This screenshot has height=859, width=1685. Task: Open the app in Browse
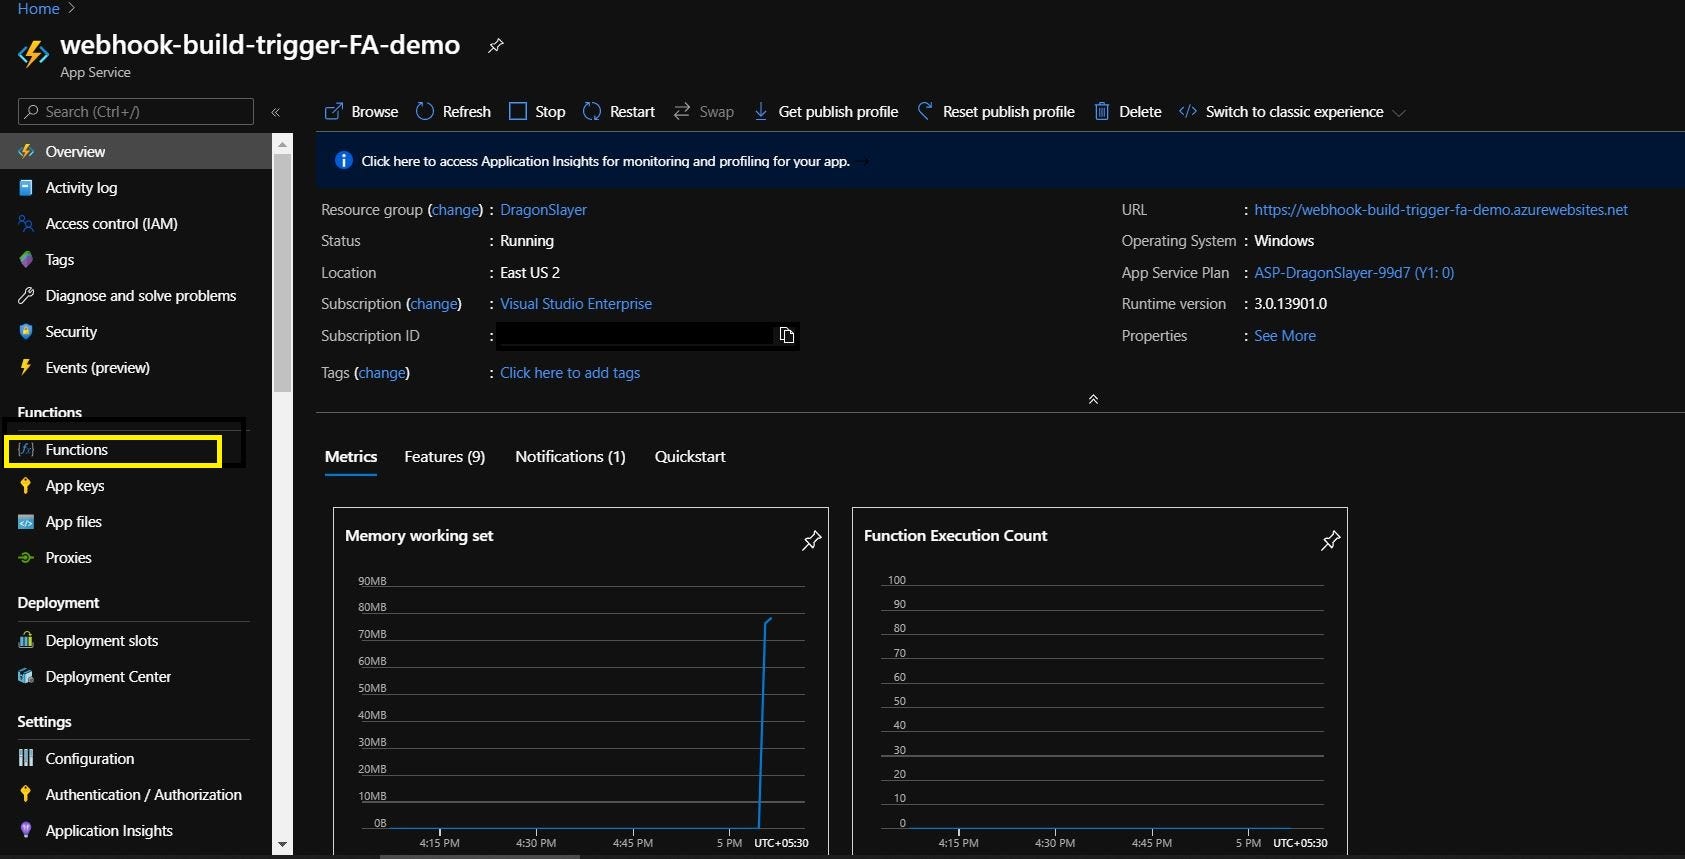pyautogui.click(x=361, y=112)
